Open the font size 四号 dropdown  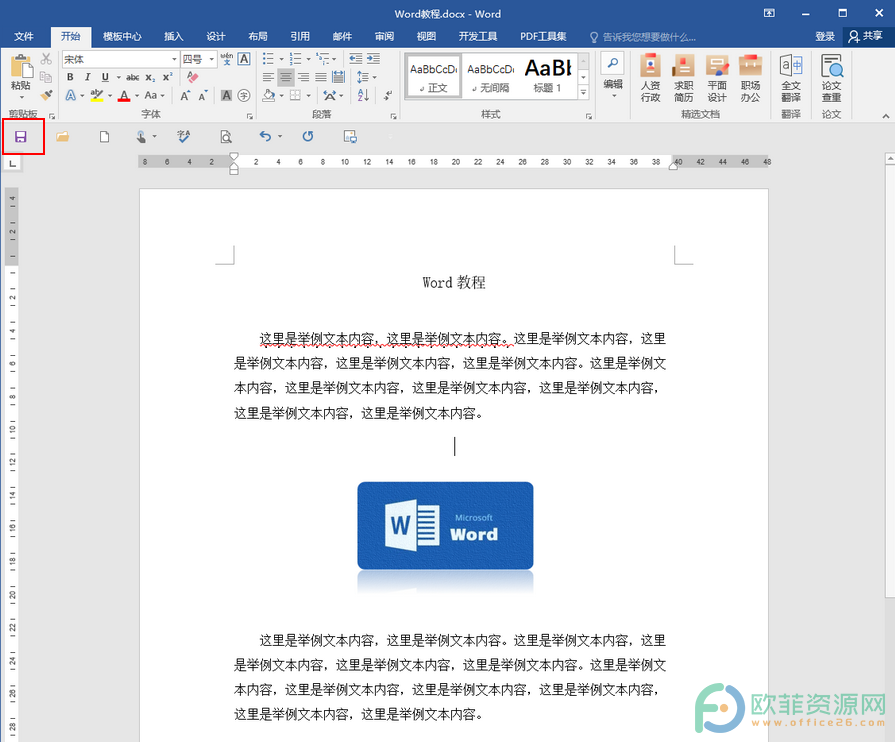tap(212, 59)
